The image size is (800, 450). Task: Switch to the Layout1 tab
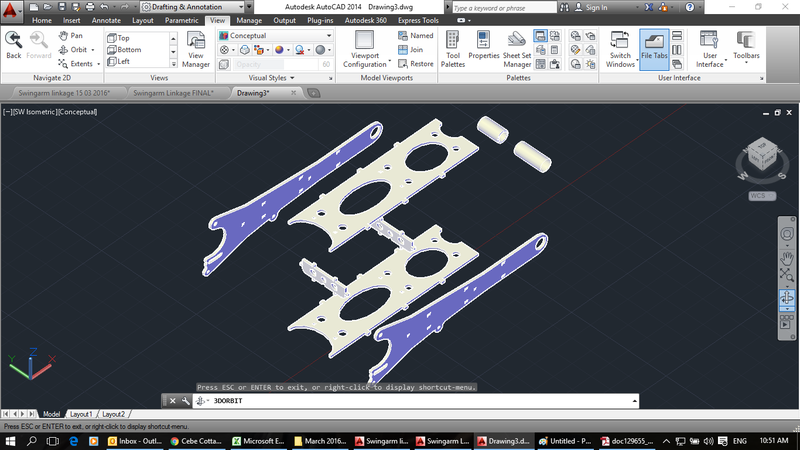[80, 414]
